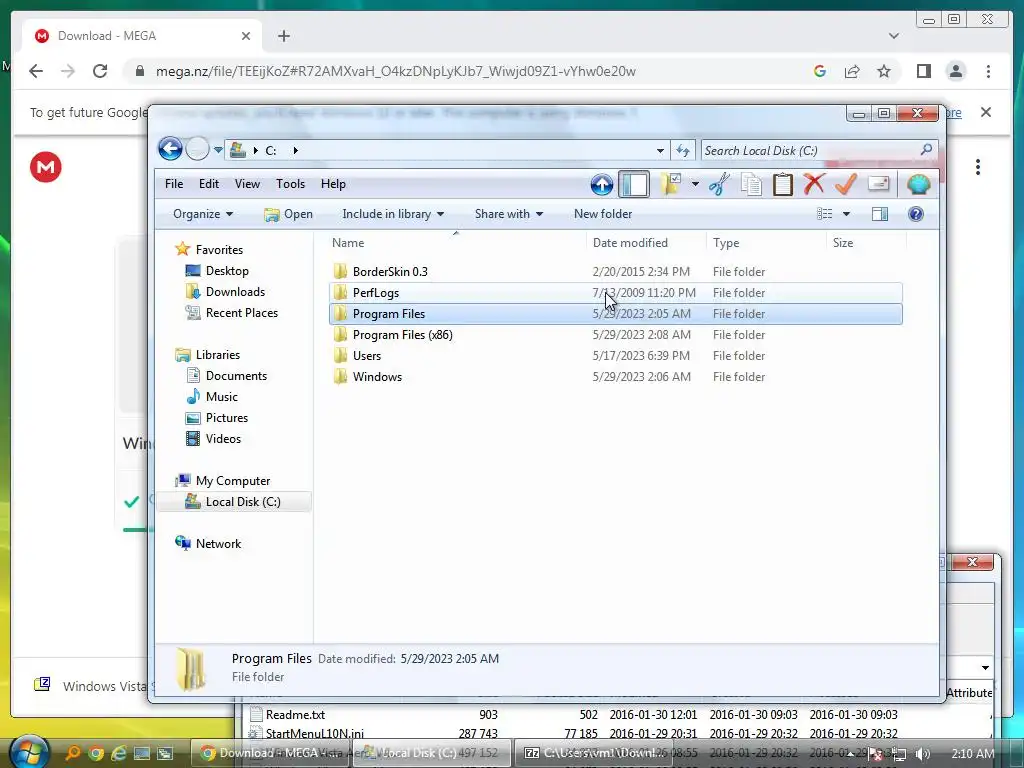
Task: Click the New folder button
Action: [x=603, y=214]
